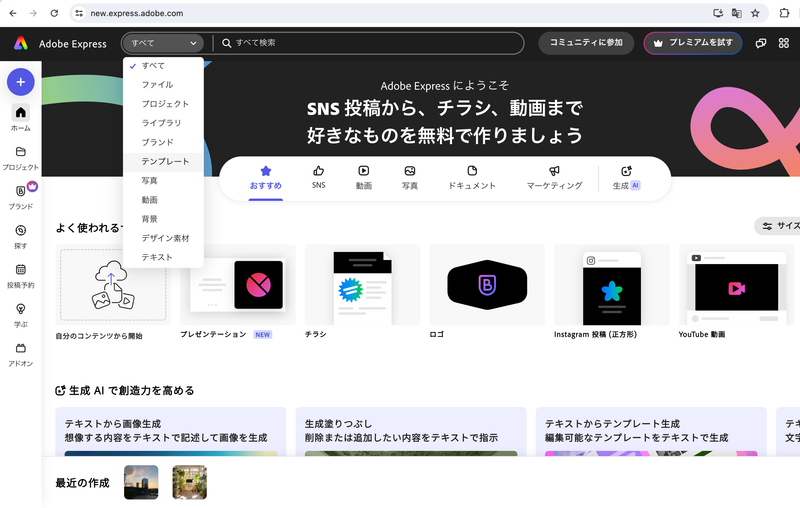Image resolution: width=800 pixels, height=508 pixels.
Task: Click the コミュニティに参加 button
Action: tap(586, 43)
